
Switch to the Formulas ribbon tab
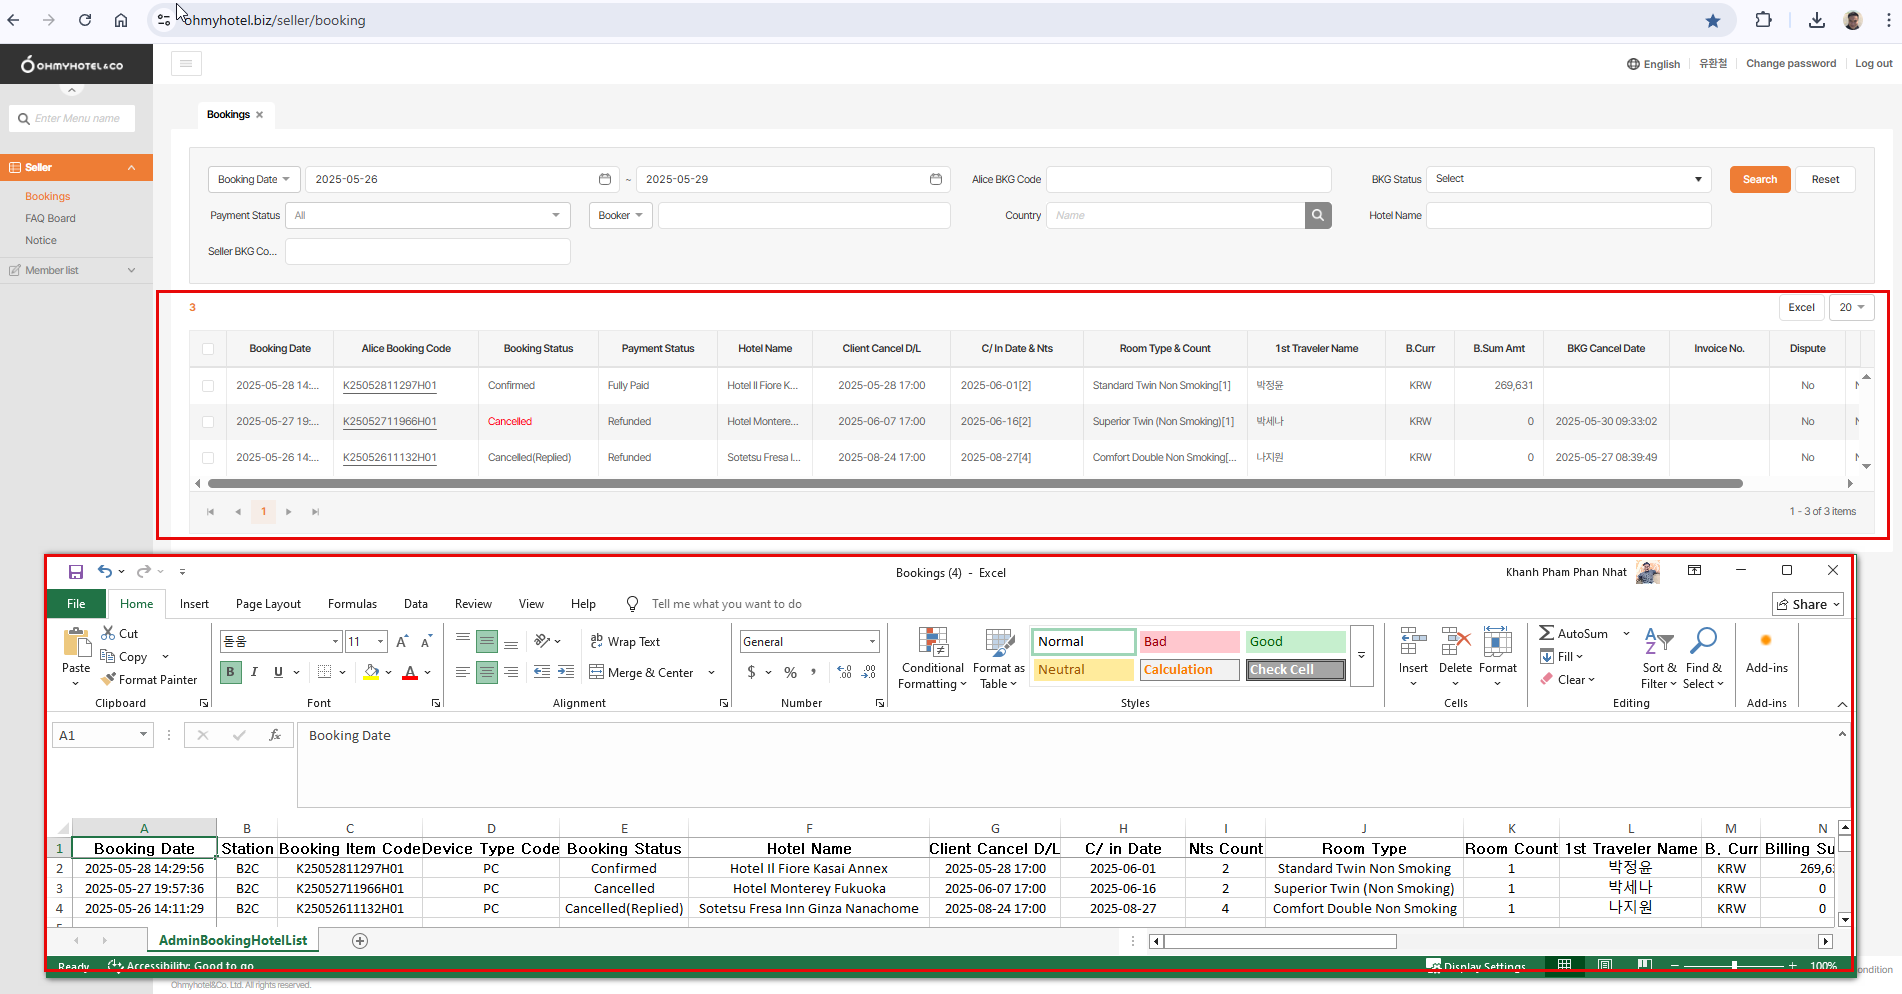point(352,604)
